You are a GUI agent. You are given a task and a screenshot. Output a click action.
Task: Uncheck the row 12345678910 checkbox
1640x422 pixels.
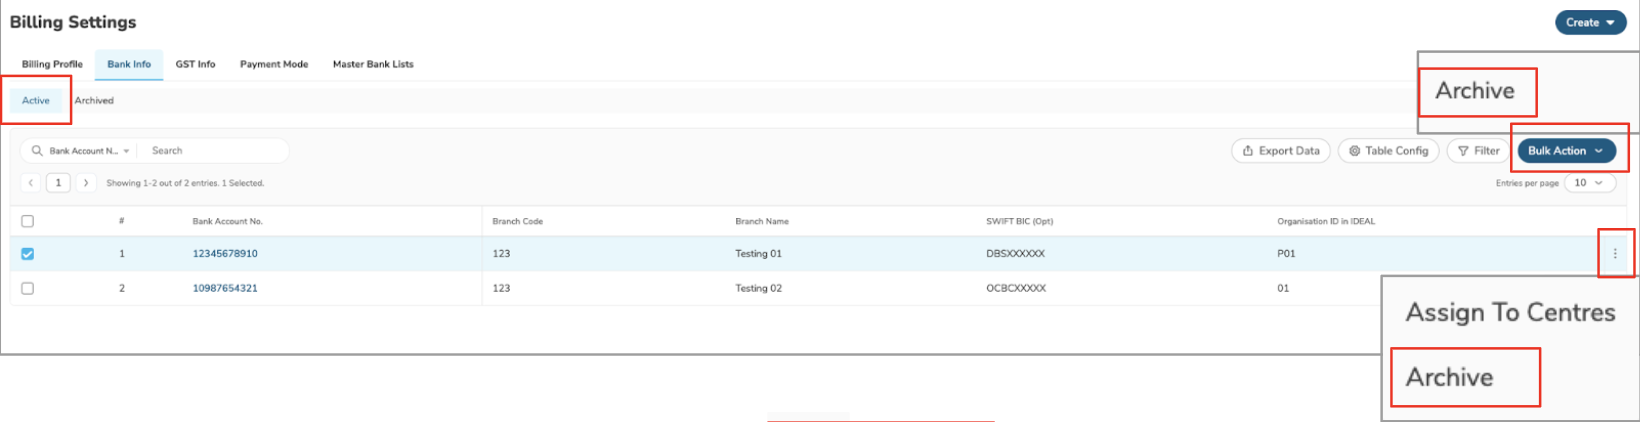pyautogui.click(x=27, y=254)
